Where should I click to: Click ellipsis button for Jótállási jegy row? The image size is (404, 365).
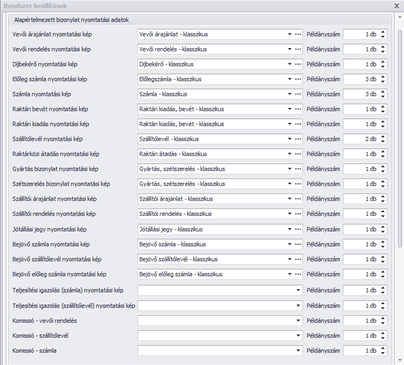pyautogui.click(x=298, y=229)
